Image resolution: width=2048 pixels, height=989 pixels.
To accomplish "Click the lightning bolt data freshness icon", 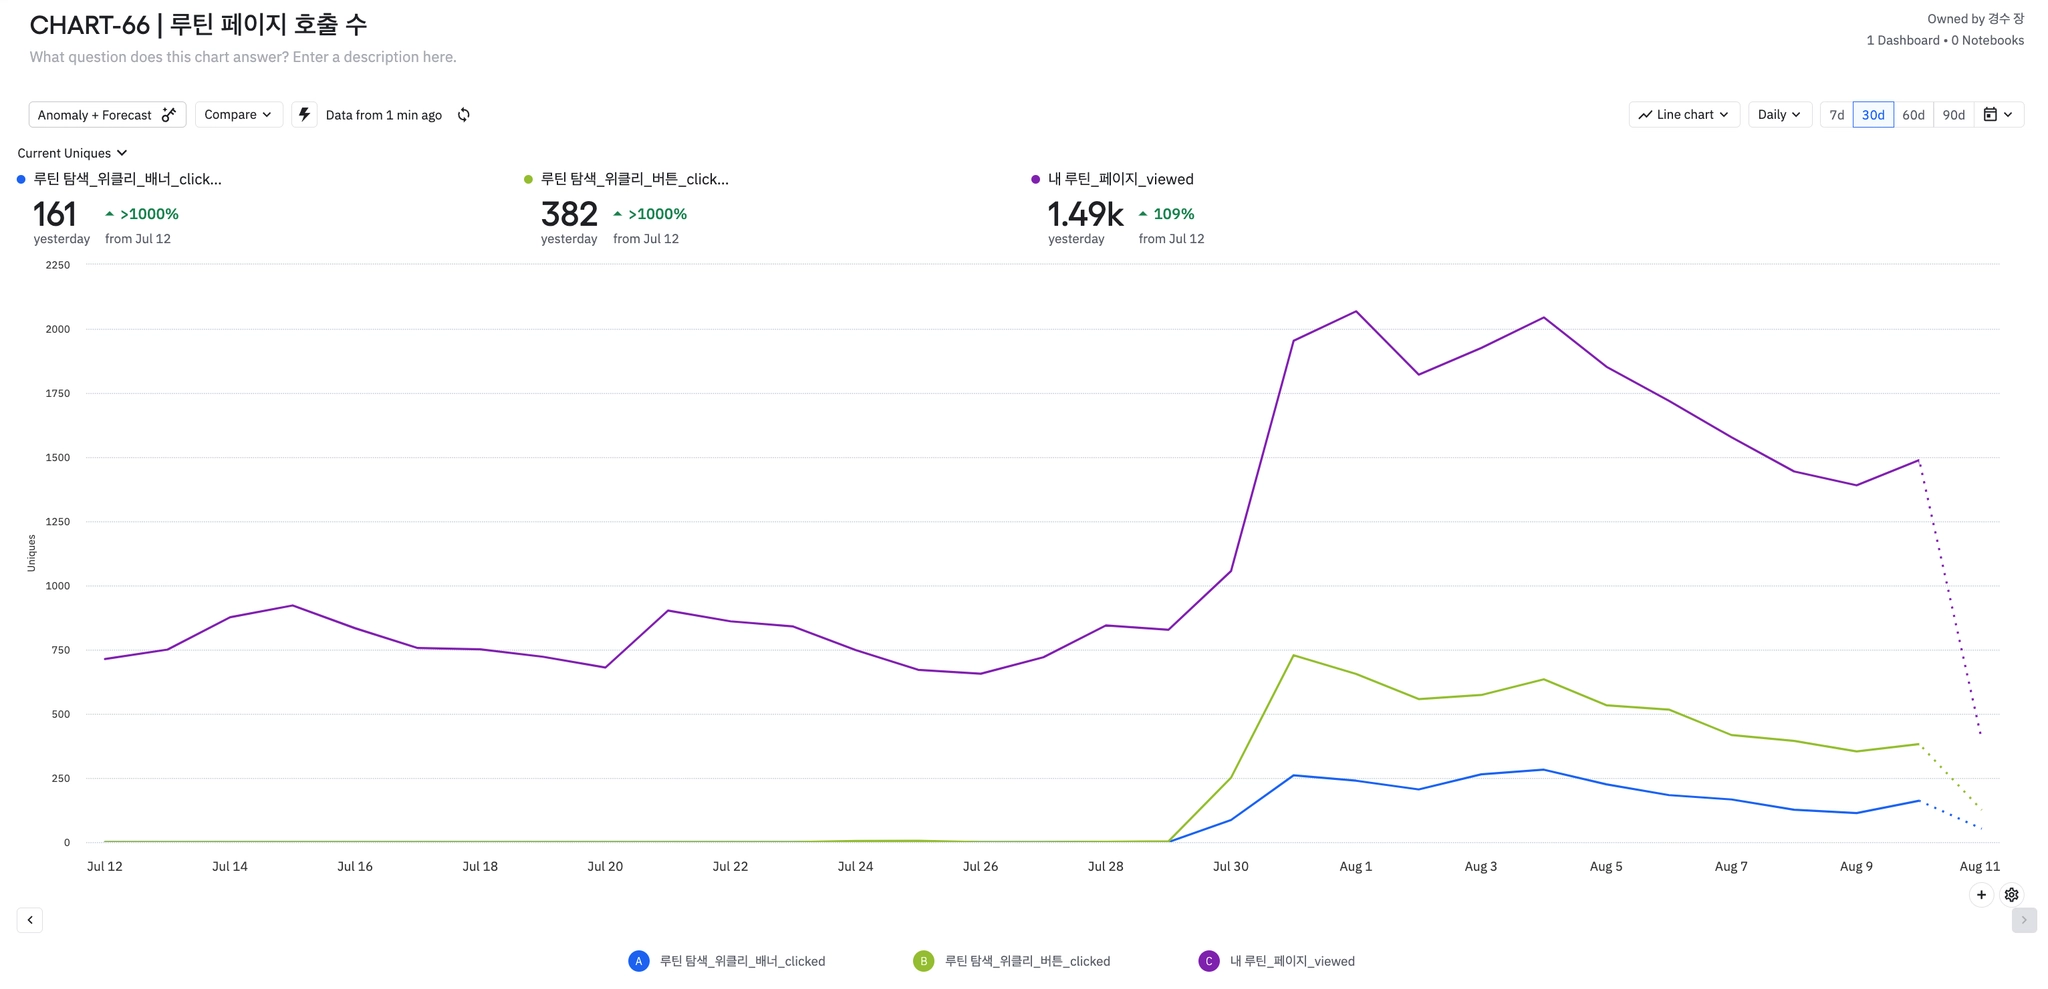I will click(x=305, y=114).
